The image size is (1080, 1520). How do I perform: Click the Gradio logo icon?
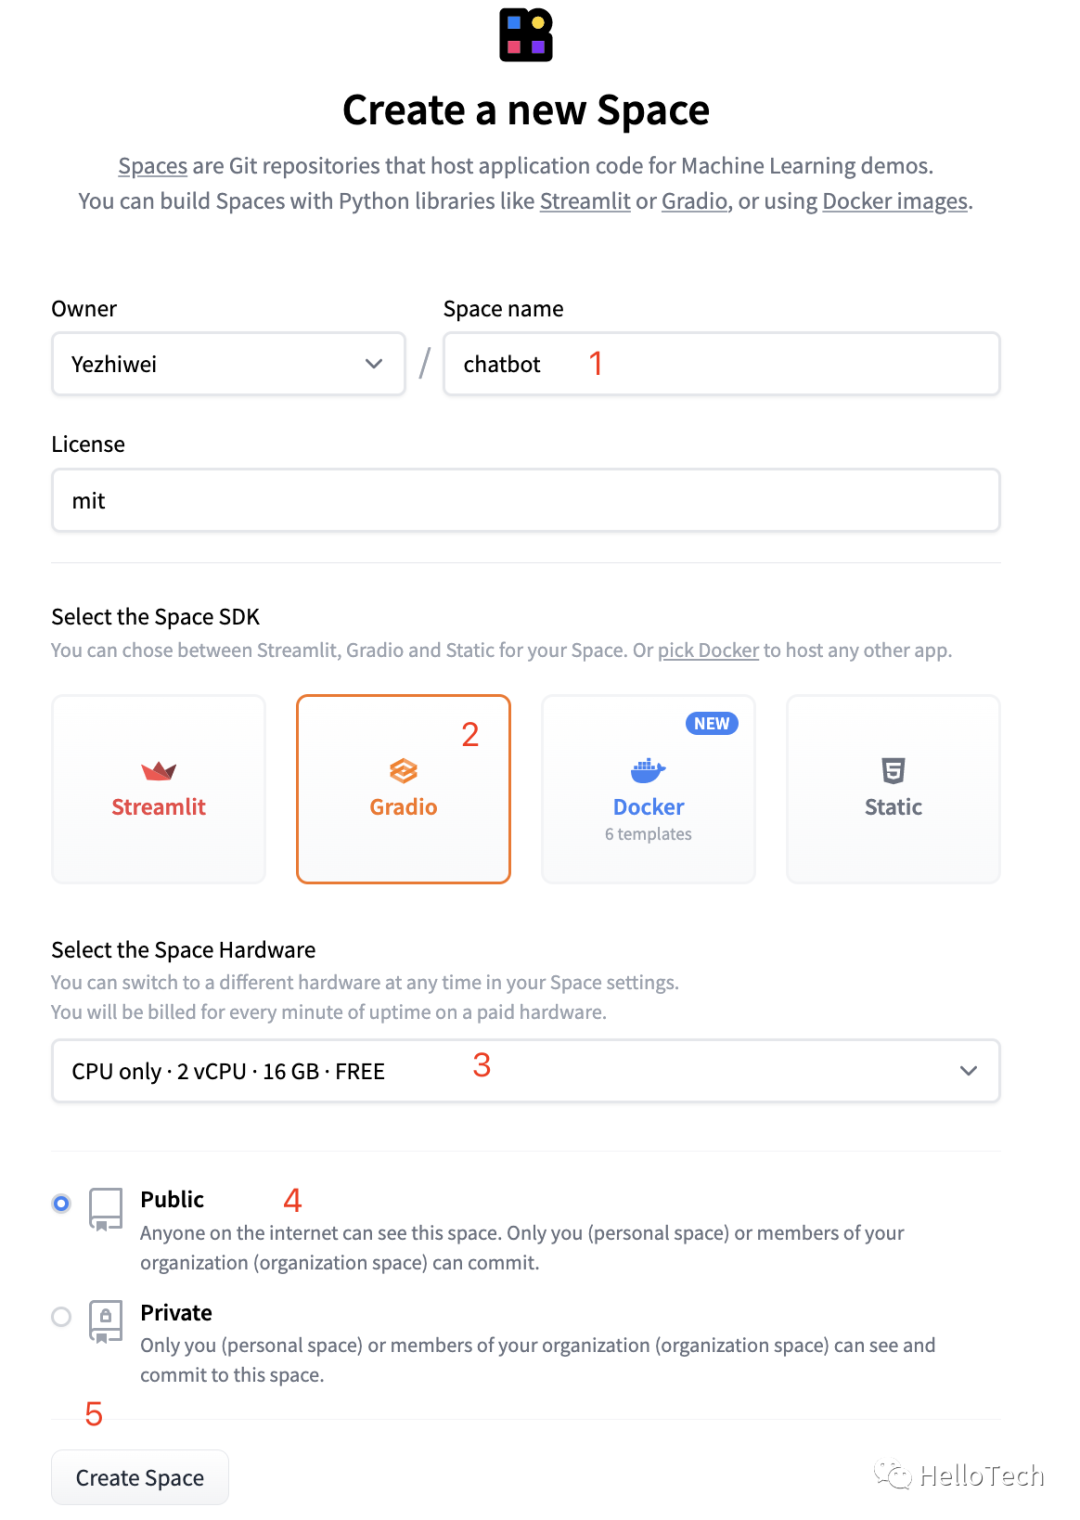(403, 771)
